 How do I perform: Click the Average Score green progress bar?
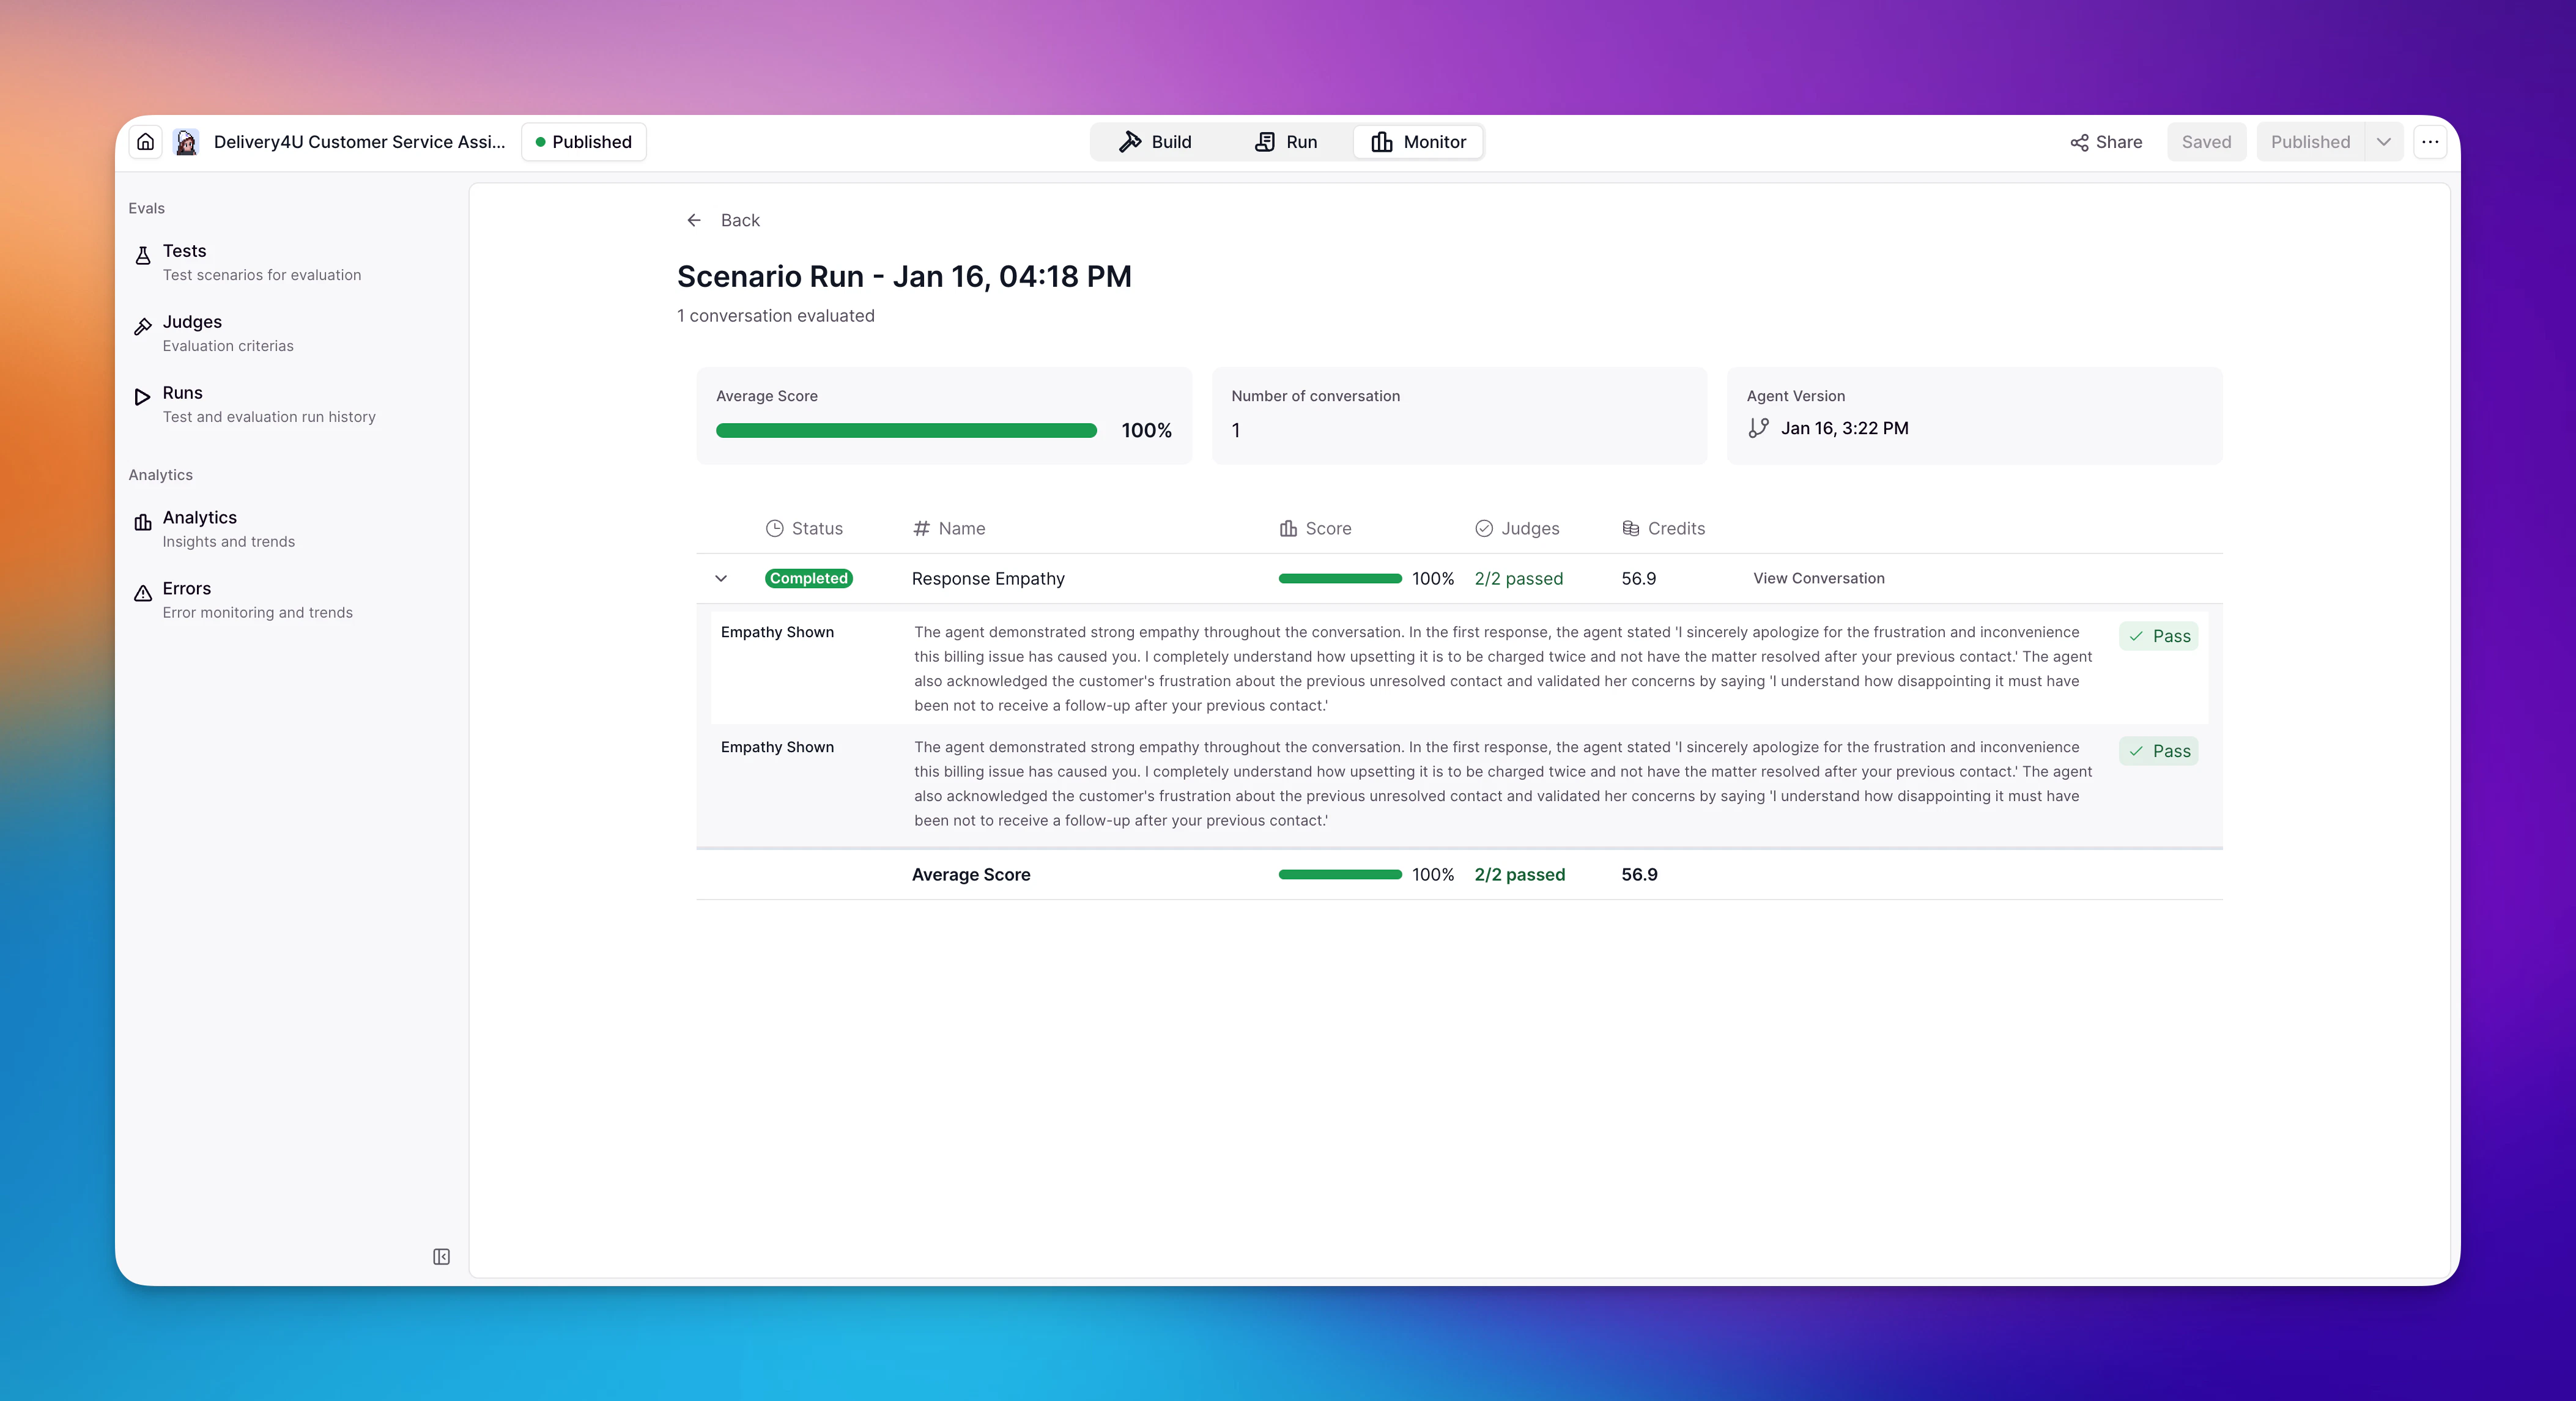[x=906, y=431]
